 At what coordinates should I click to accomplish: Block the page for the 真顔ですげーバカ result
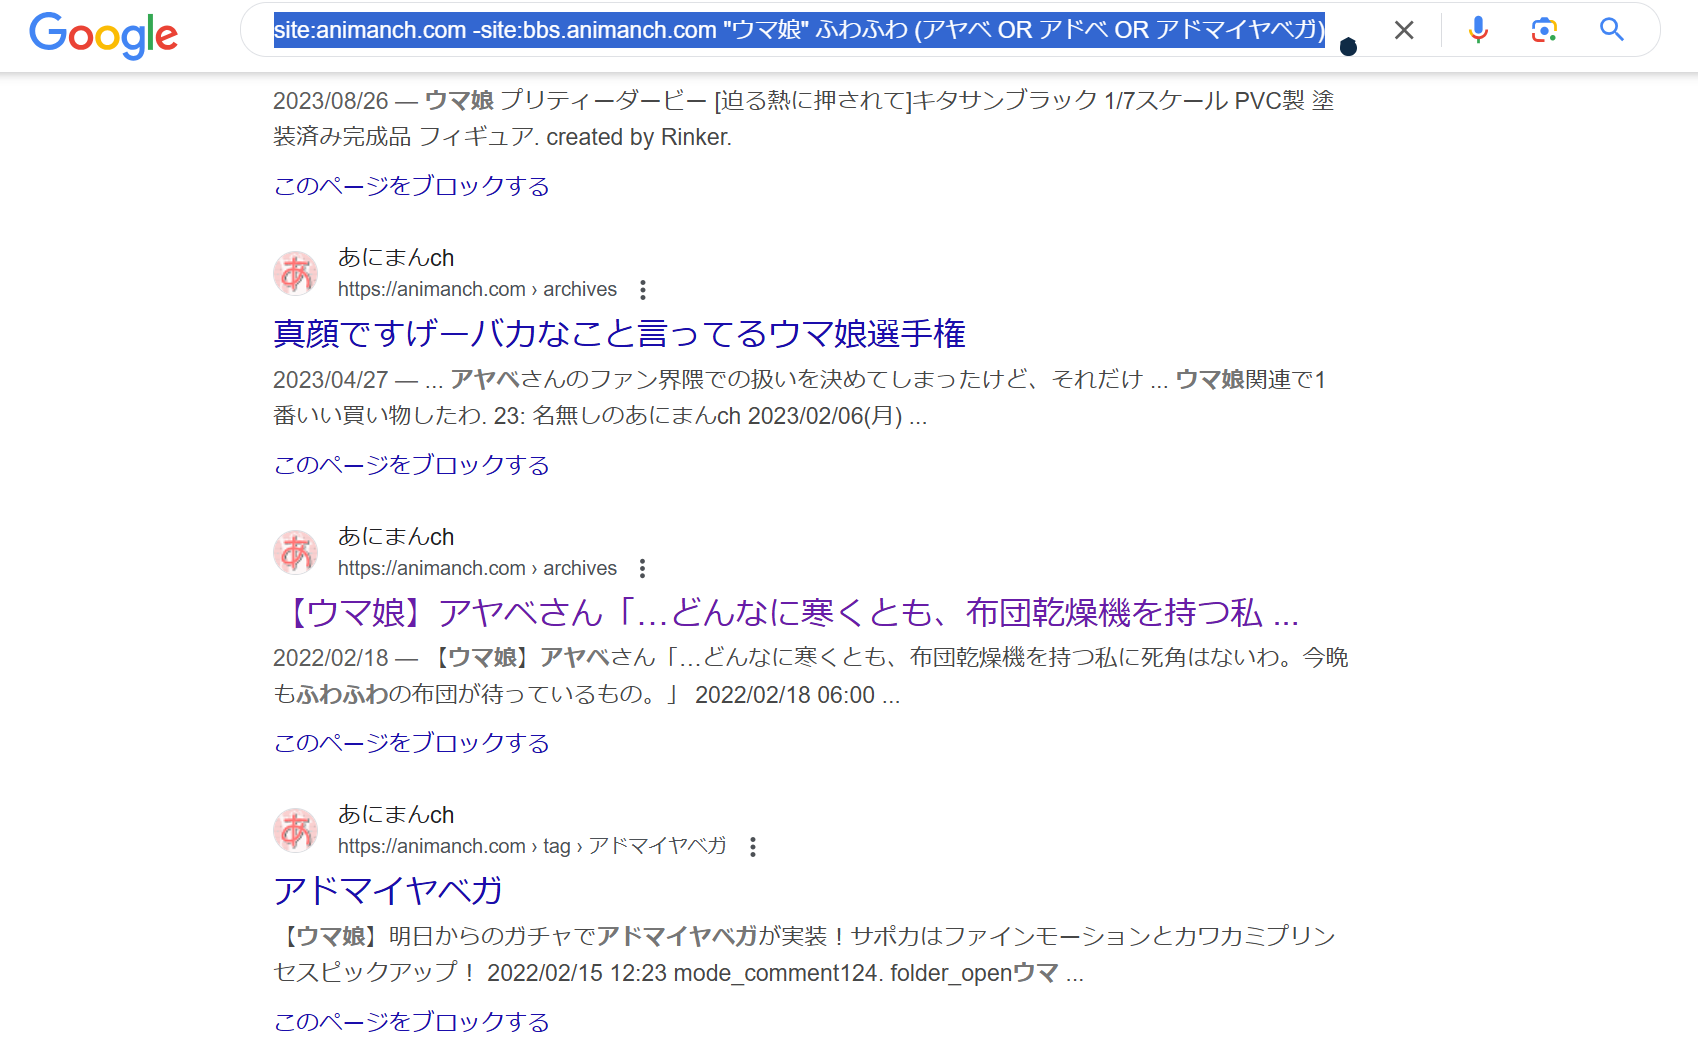pyautogui.click(x=412, y=465)
